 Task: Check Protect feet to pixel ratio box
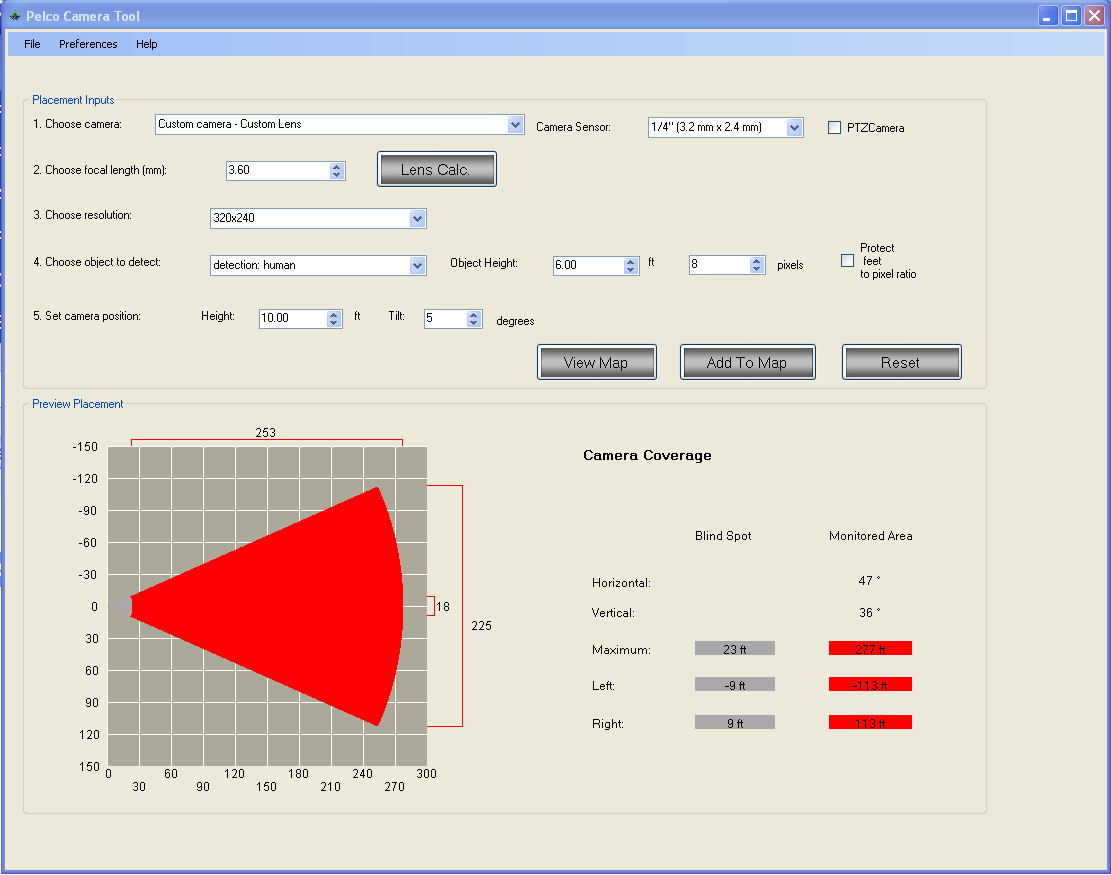point(847,260)
